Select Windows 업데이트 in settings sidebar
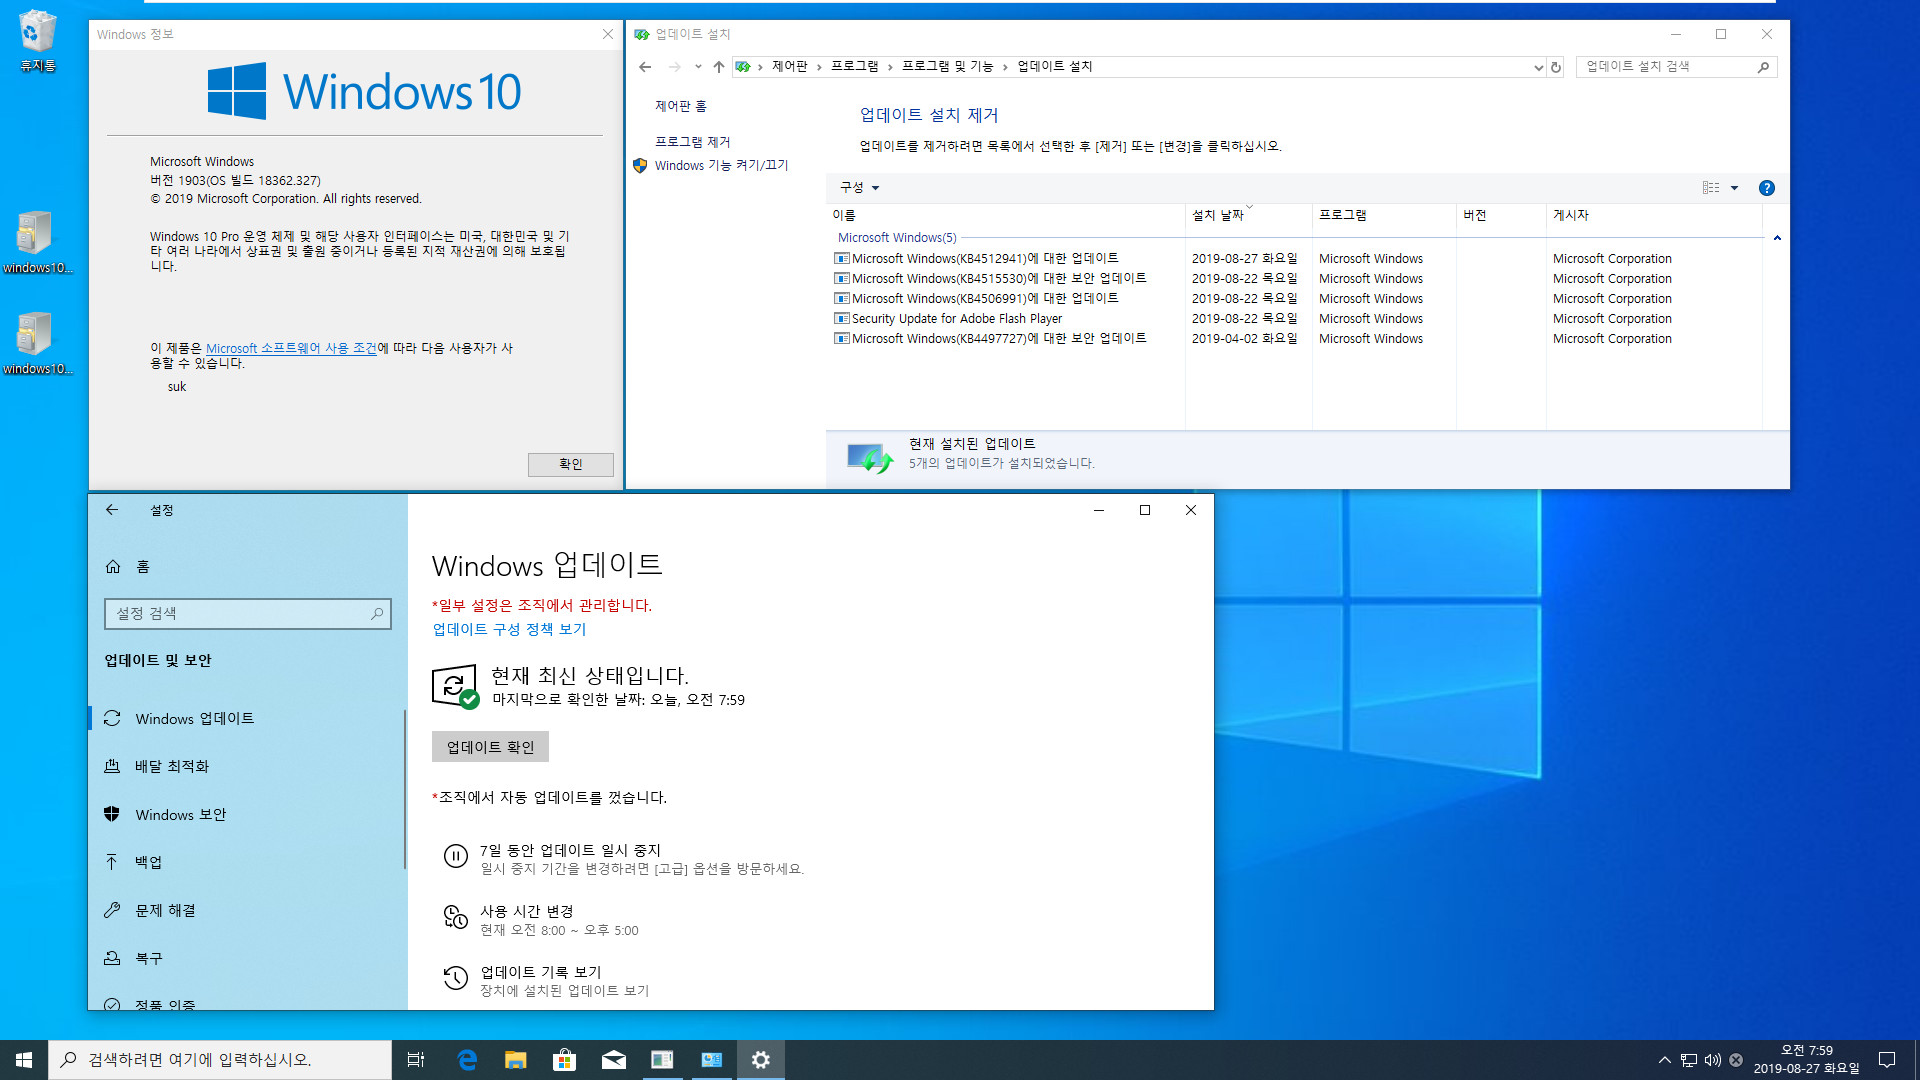1920x1080 pixels. pos(246,719)
